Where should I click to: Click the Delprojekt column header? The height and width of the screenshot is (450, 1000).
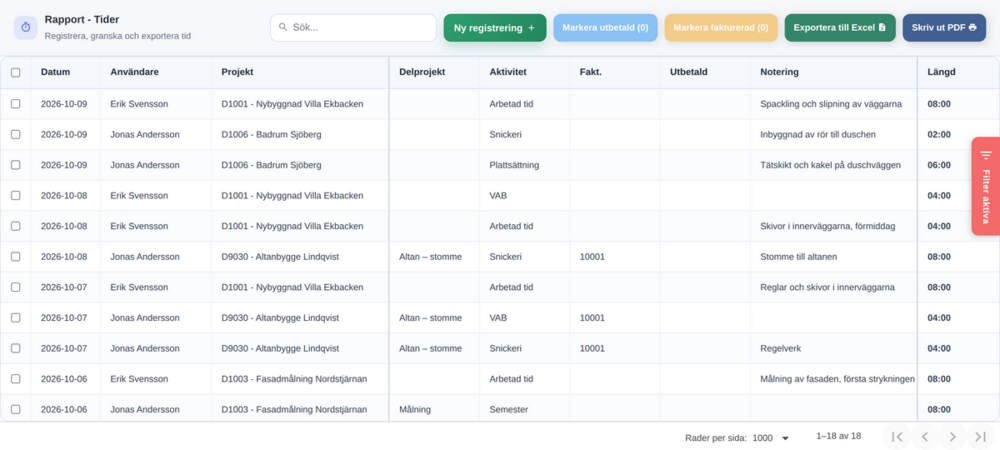tap(422, 72)
